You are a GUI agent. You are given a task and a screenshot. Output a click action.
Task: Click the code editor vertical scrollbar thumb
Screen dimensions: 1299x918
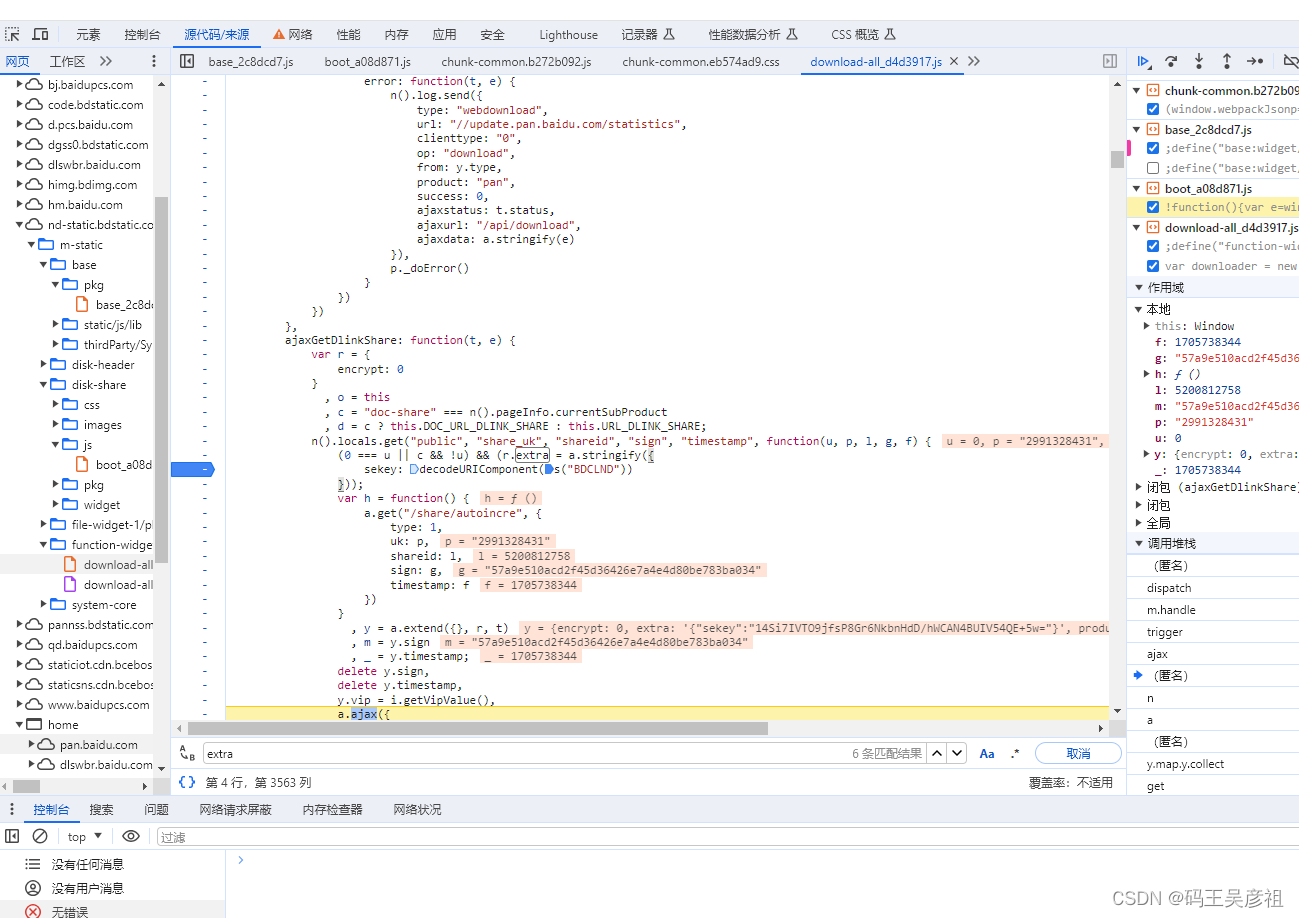1117,159
